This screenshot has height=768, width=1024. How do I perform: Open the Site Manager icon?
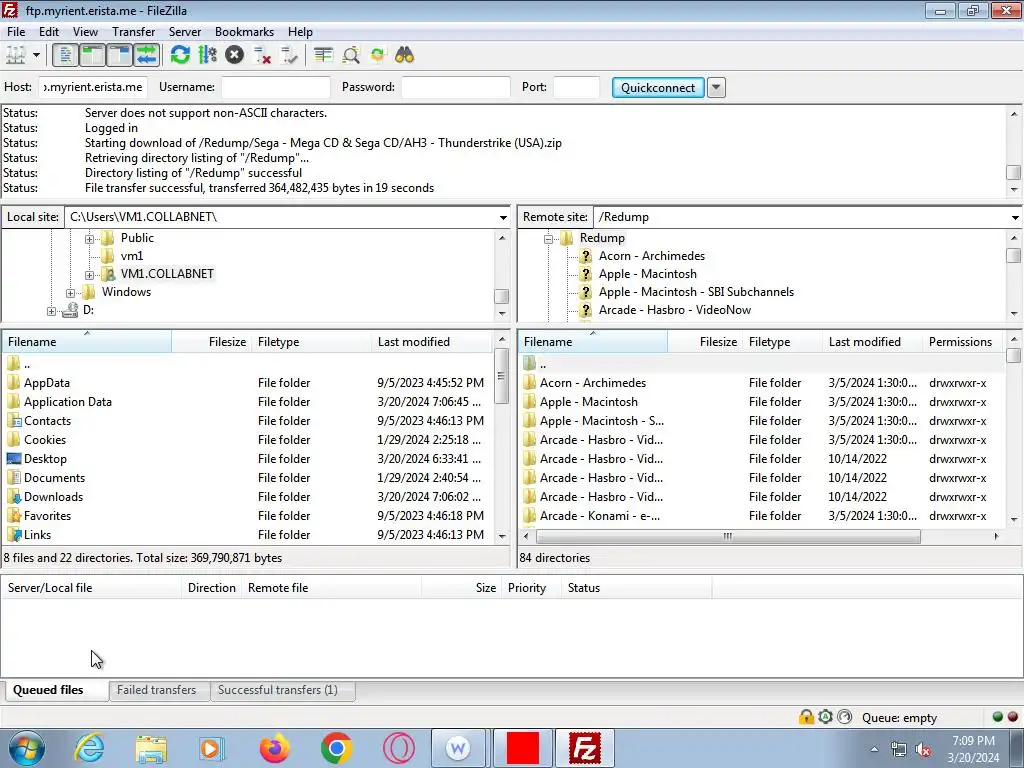[x=16, y=56]
